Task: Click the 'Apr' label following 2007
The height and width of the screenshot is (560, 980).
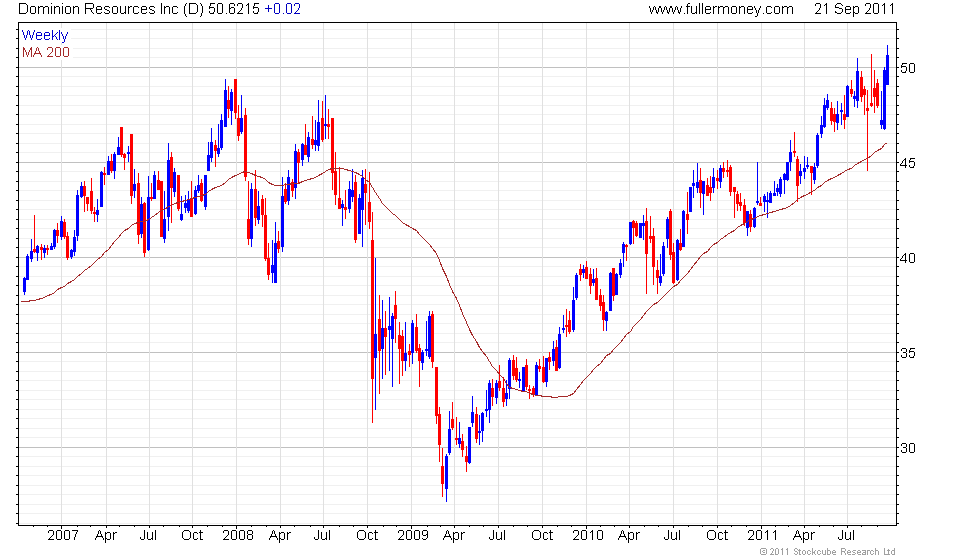Action: (x=106, y=536)
